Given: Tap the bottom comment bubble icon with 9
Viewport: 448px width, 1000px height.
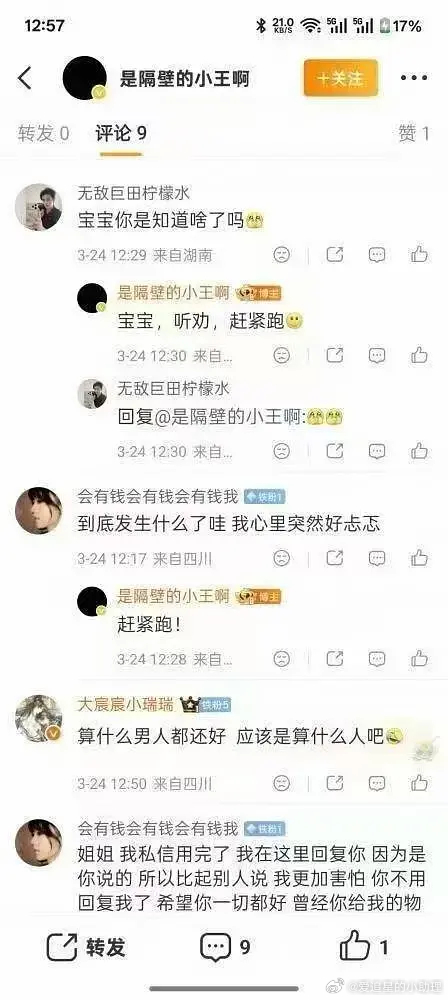Looking at the screenshot, I should pyautogui.click(x=226, y=947).
